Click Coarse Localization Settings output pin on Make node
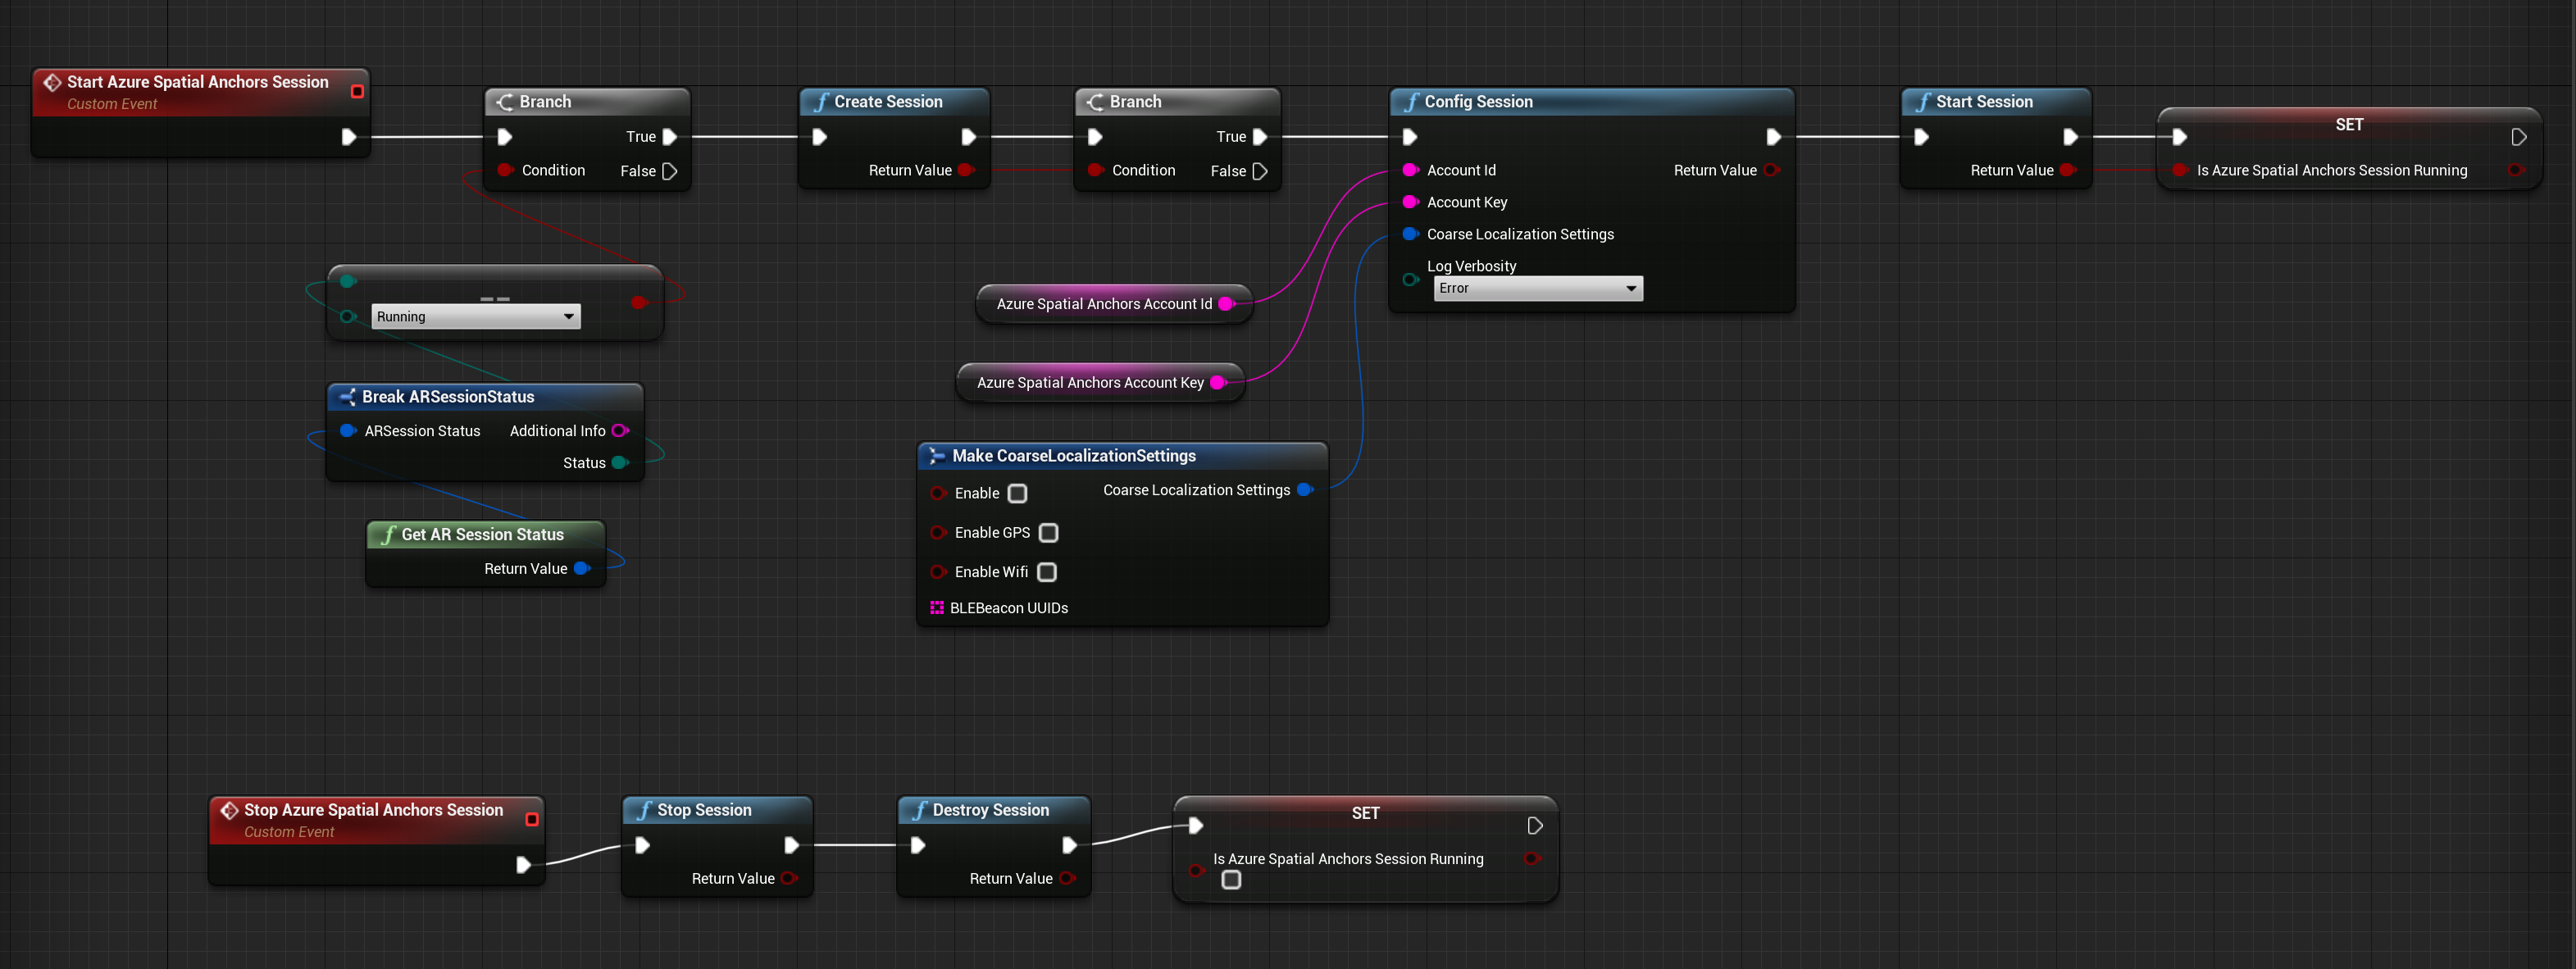The height and width of the screenshot is (969, 2576). pos(1305,490)
